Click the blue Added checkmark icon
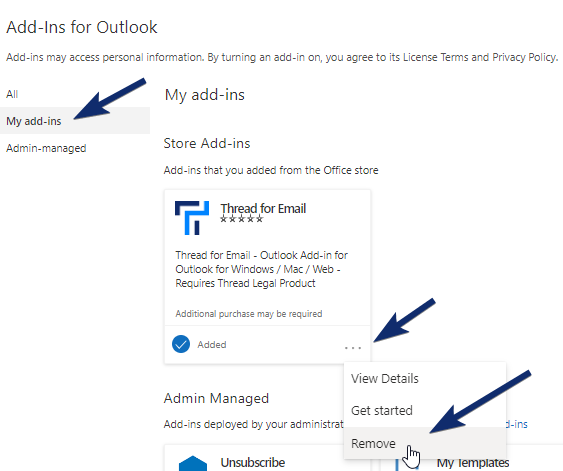The width and height of the screenshot is (563, 471). click(181, 344)
